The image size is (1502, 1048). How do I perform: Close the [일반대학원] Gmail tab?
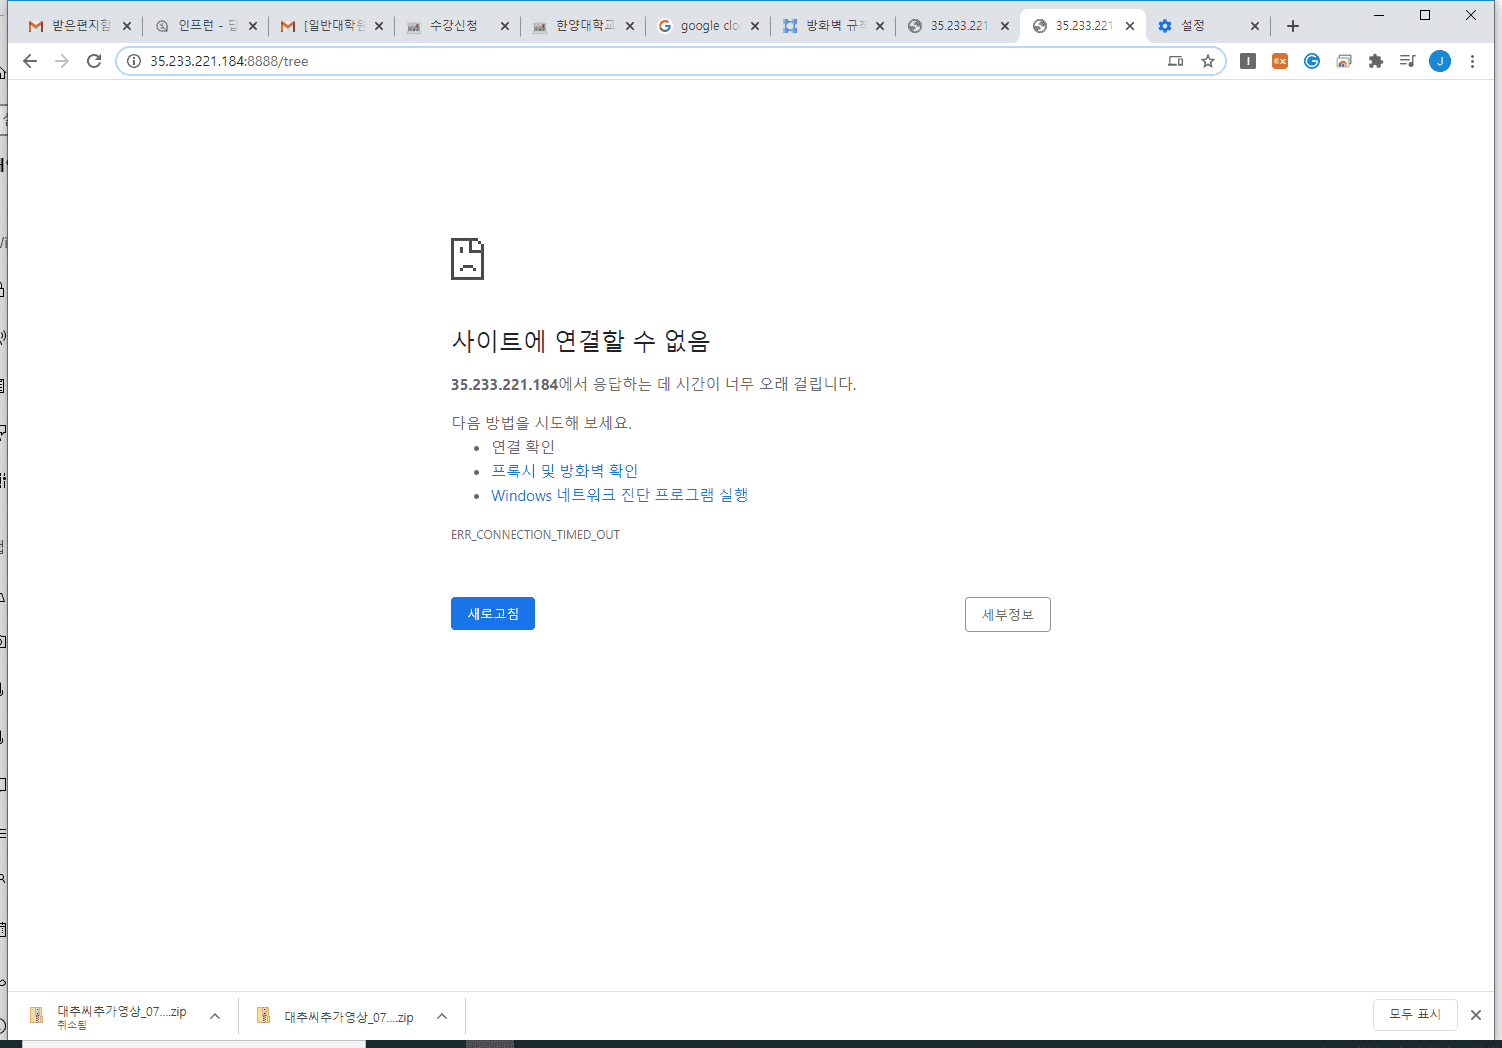click(x=379, y=26)
